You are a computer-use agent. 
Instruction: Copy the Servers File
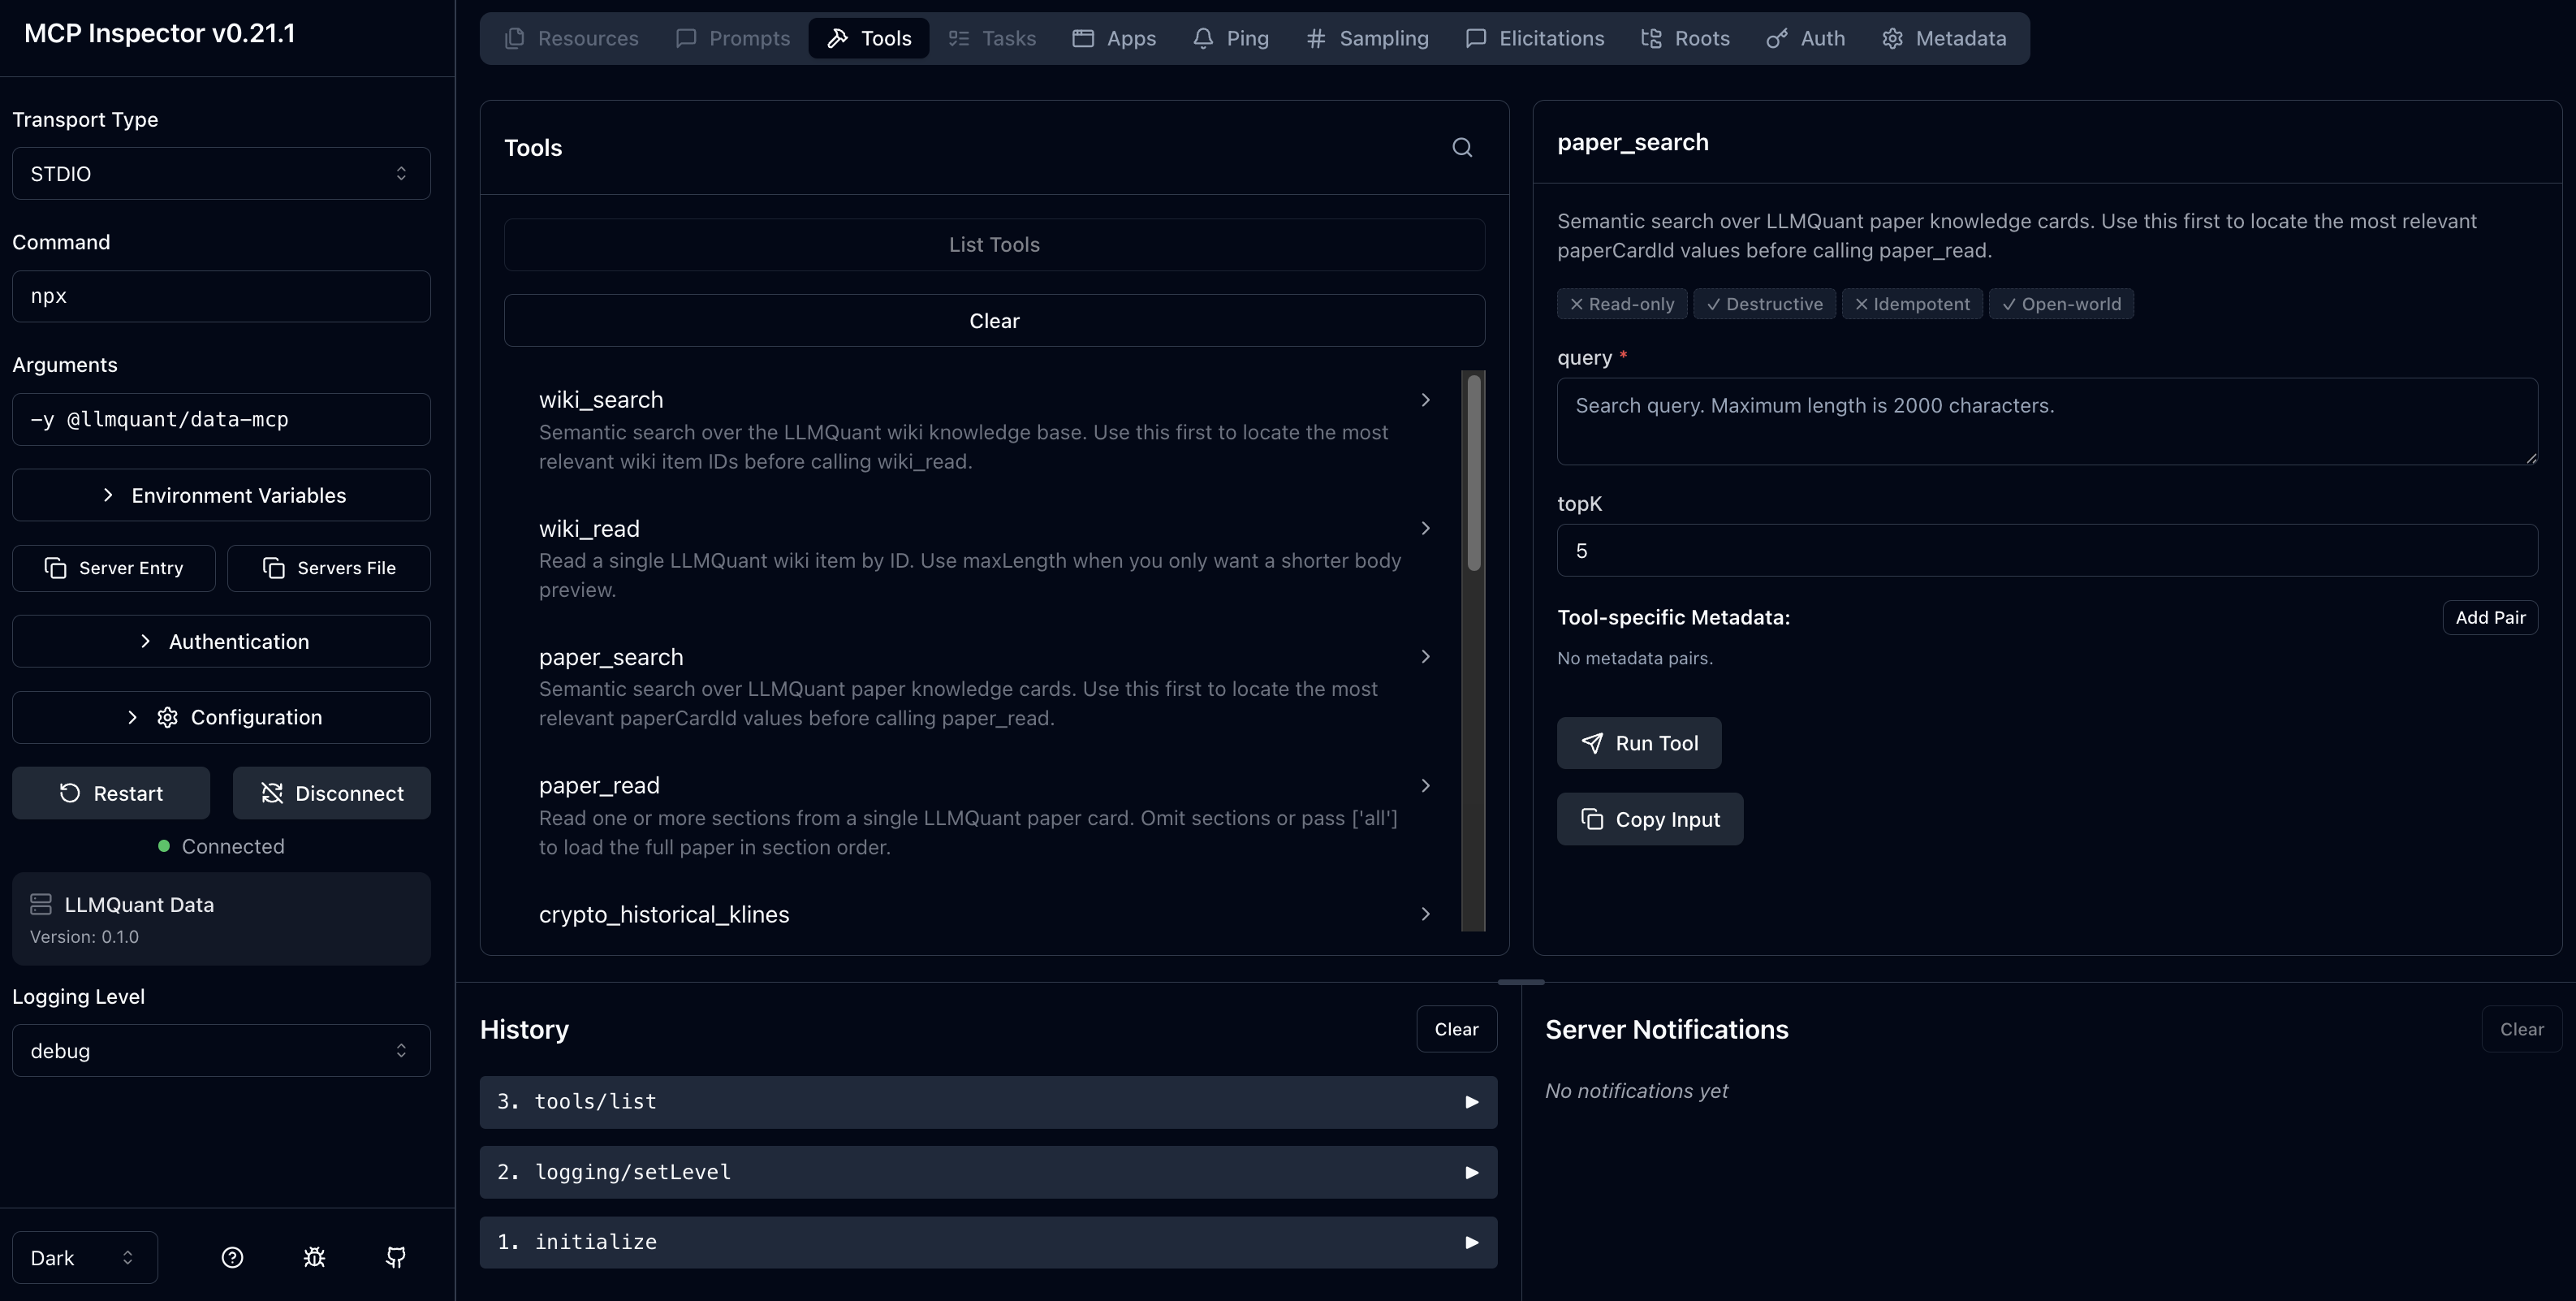click(329, 568)
